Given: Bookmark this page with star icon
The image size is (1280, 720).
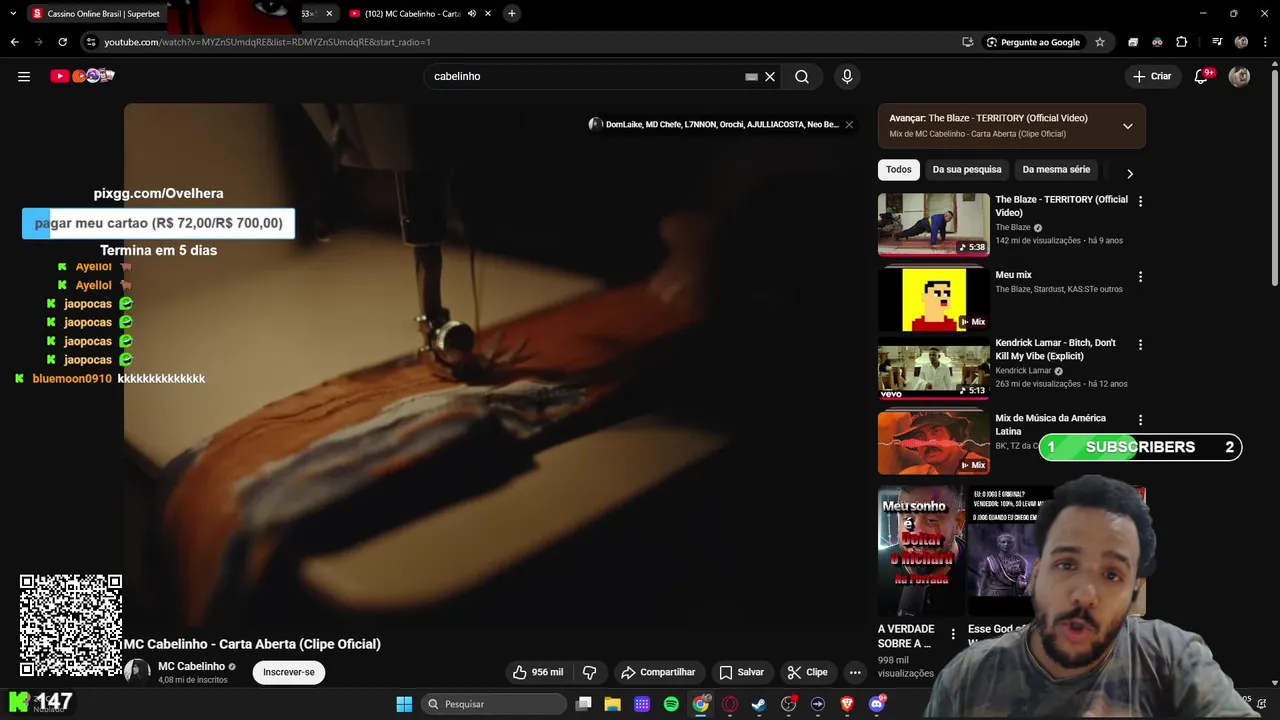Looking at the screenshot, I should click(1100, 42).
